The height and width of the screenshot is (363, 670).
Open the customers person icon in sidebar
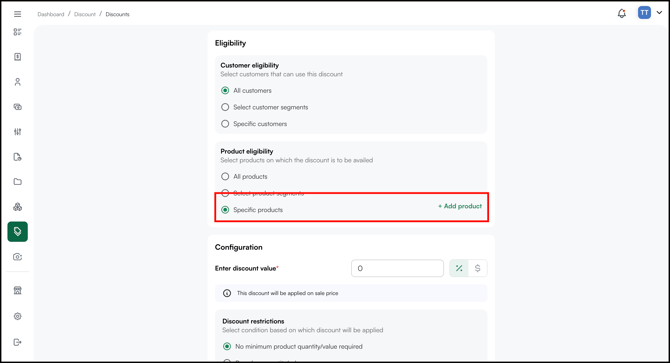pos(18,82)
